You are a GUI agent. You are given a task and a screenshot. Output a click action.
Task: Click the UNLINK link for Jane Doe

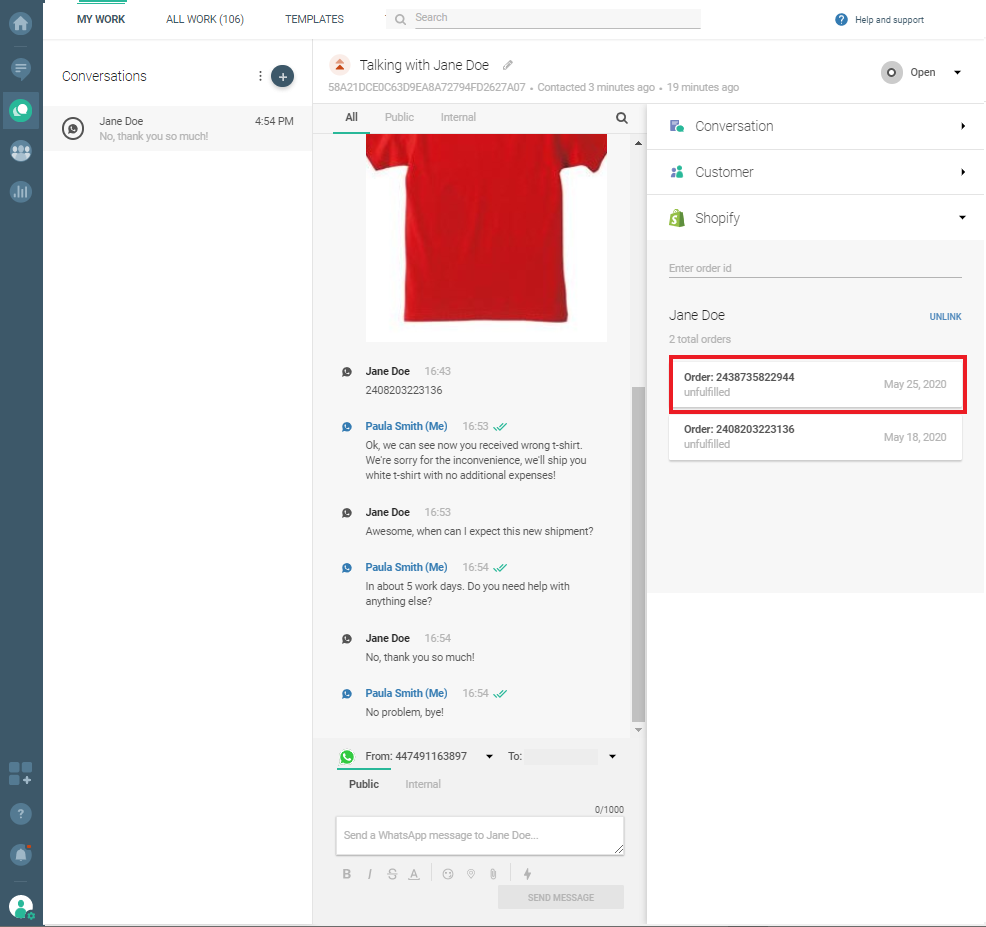[x=945, y=317]
